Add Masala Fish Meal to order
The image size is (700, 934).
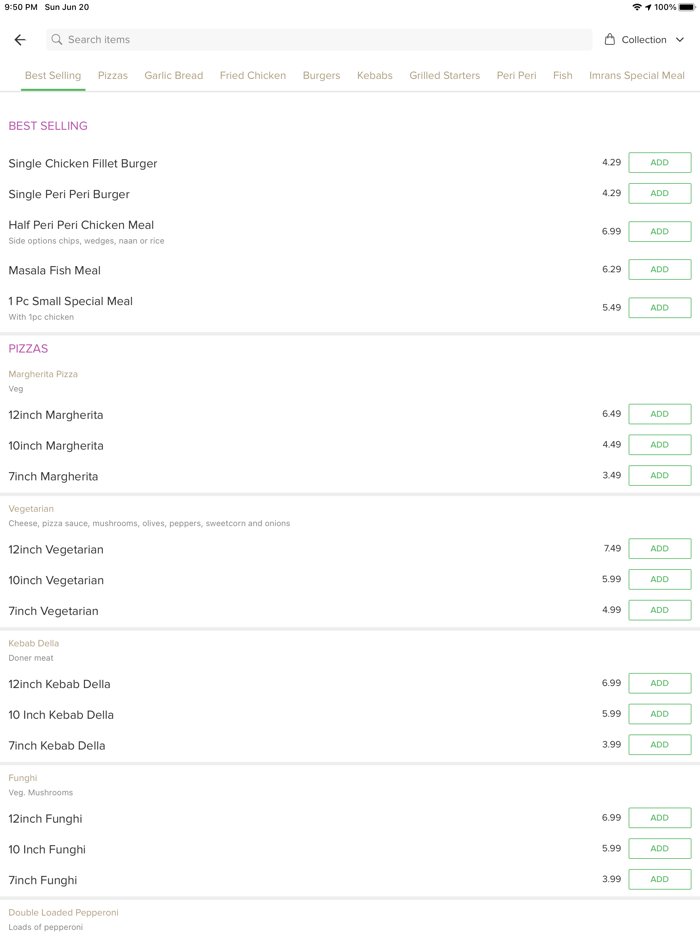click(x=659, y=270)
